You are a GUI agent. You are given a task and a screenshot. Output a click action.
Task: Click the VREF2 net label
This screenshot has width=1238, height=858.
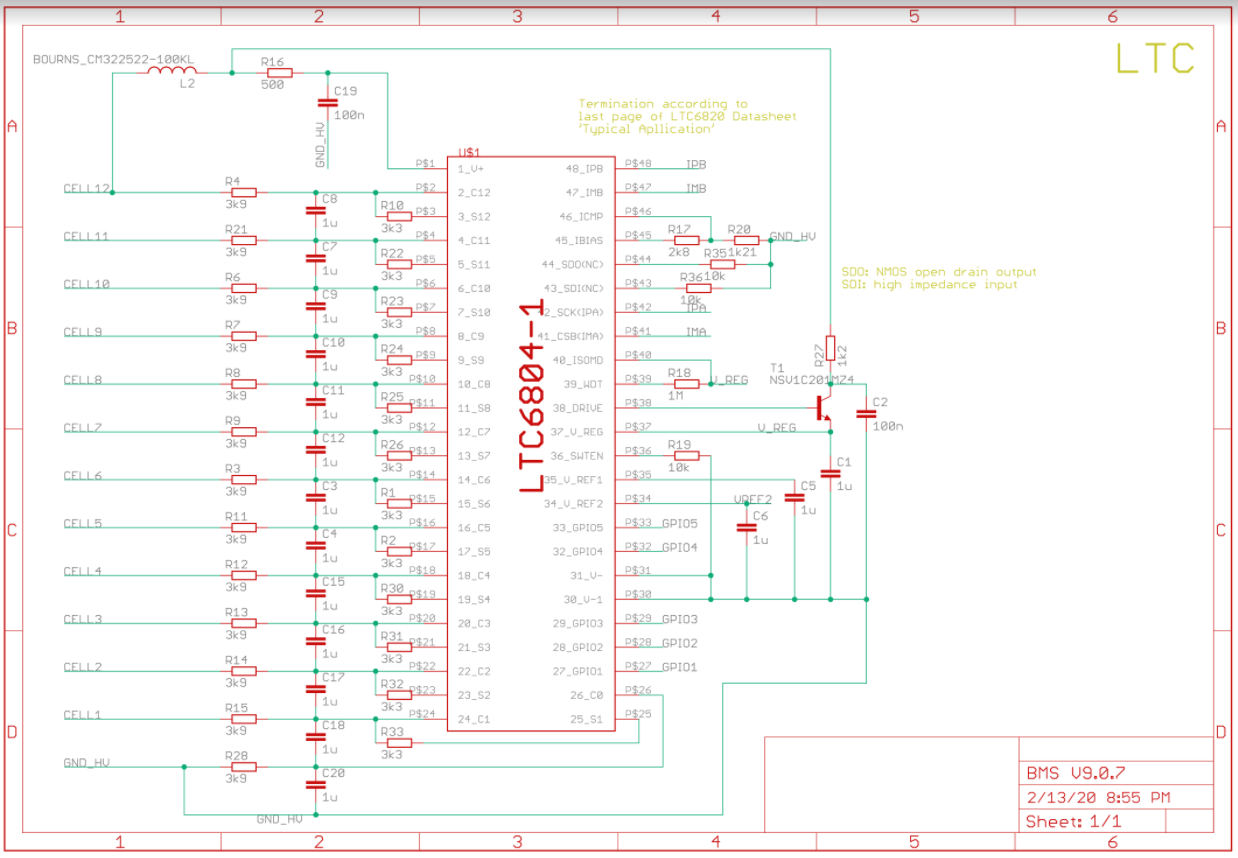[753, 499]
